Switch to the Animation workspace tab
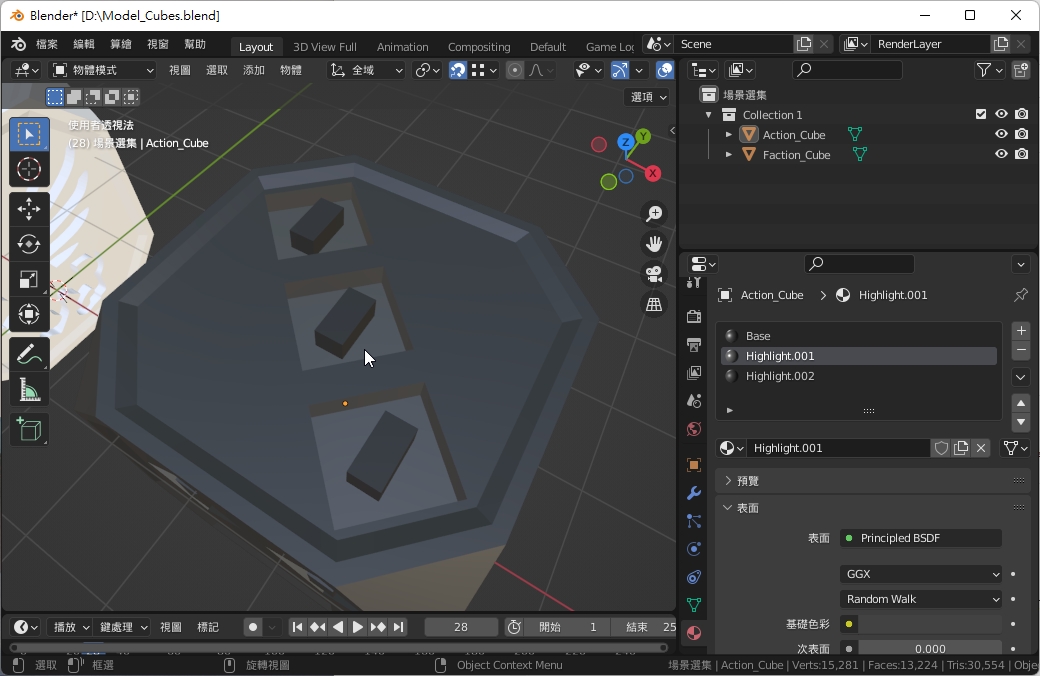Viewport: 1040px width, 676px height. pos(402,47)
